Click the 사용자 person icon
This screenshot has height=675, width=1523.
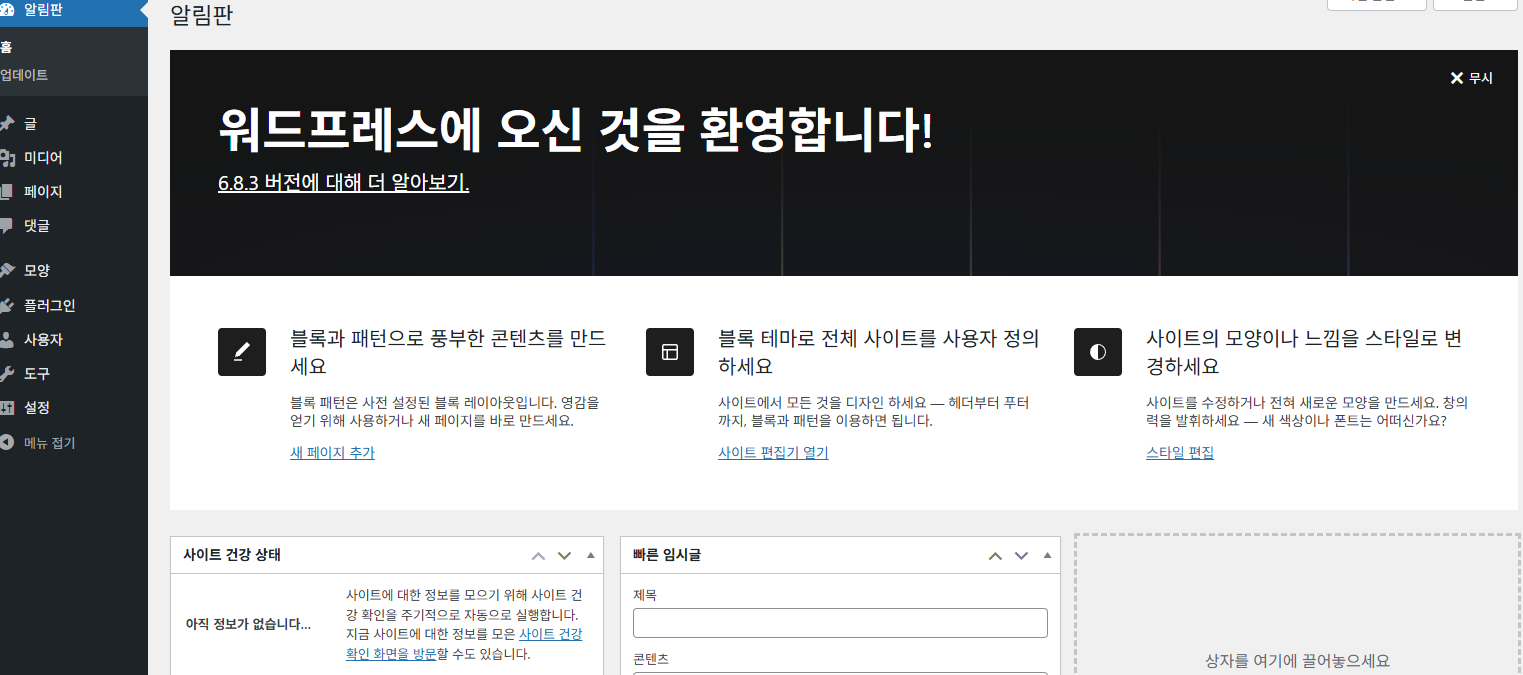[6, 340]
